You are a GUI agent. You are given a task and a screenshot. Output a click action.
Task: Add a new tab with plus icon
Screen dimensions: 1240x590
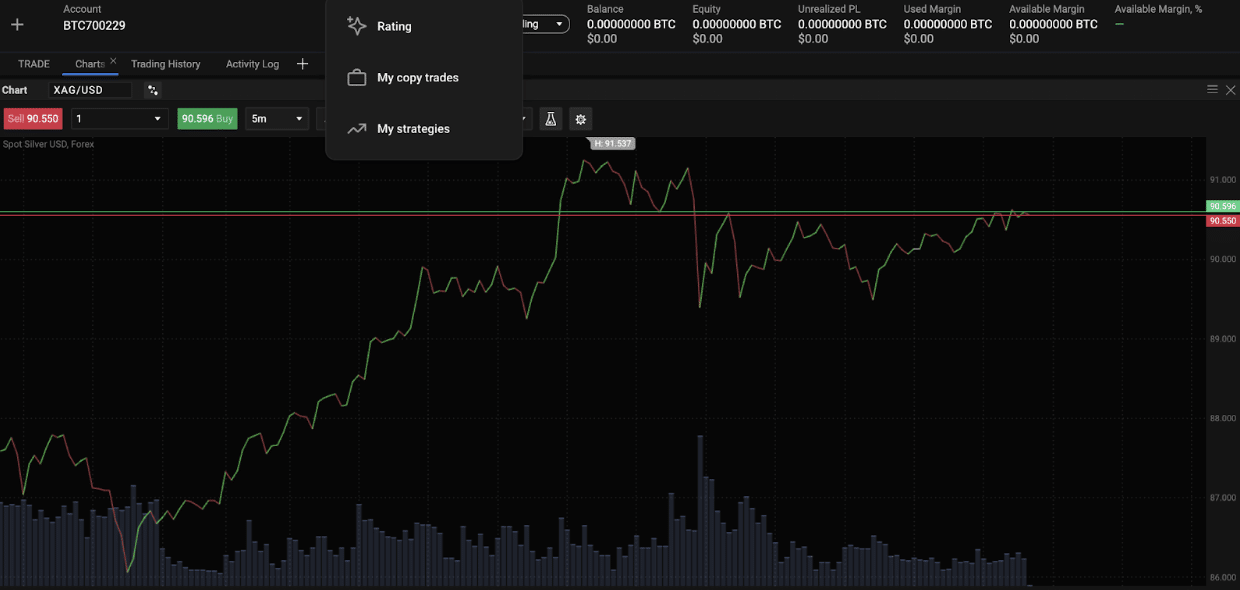[302, 64]
